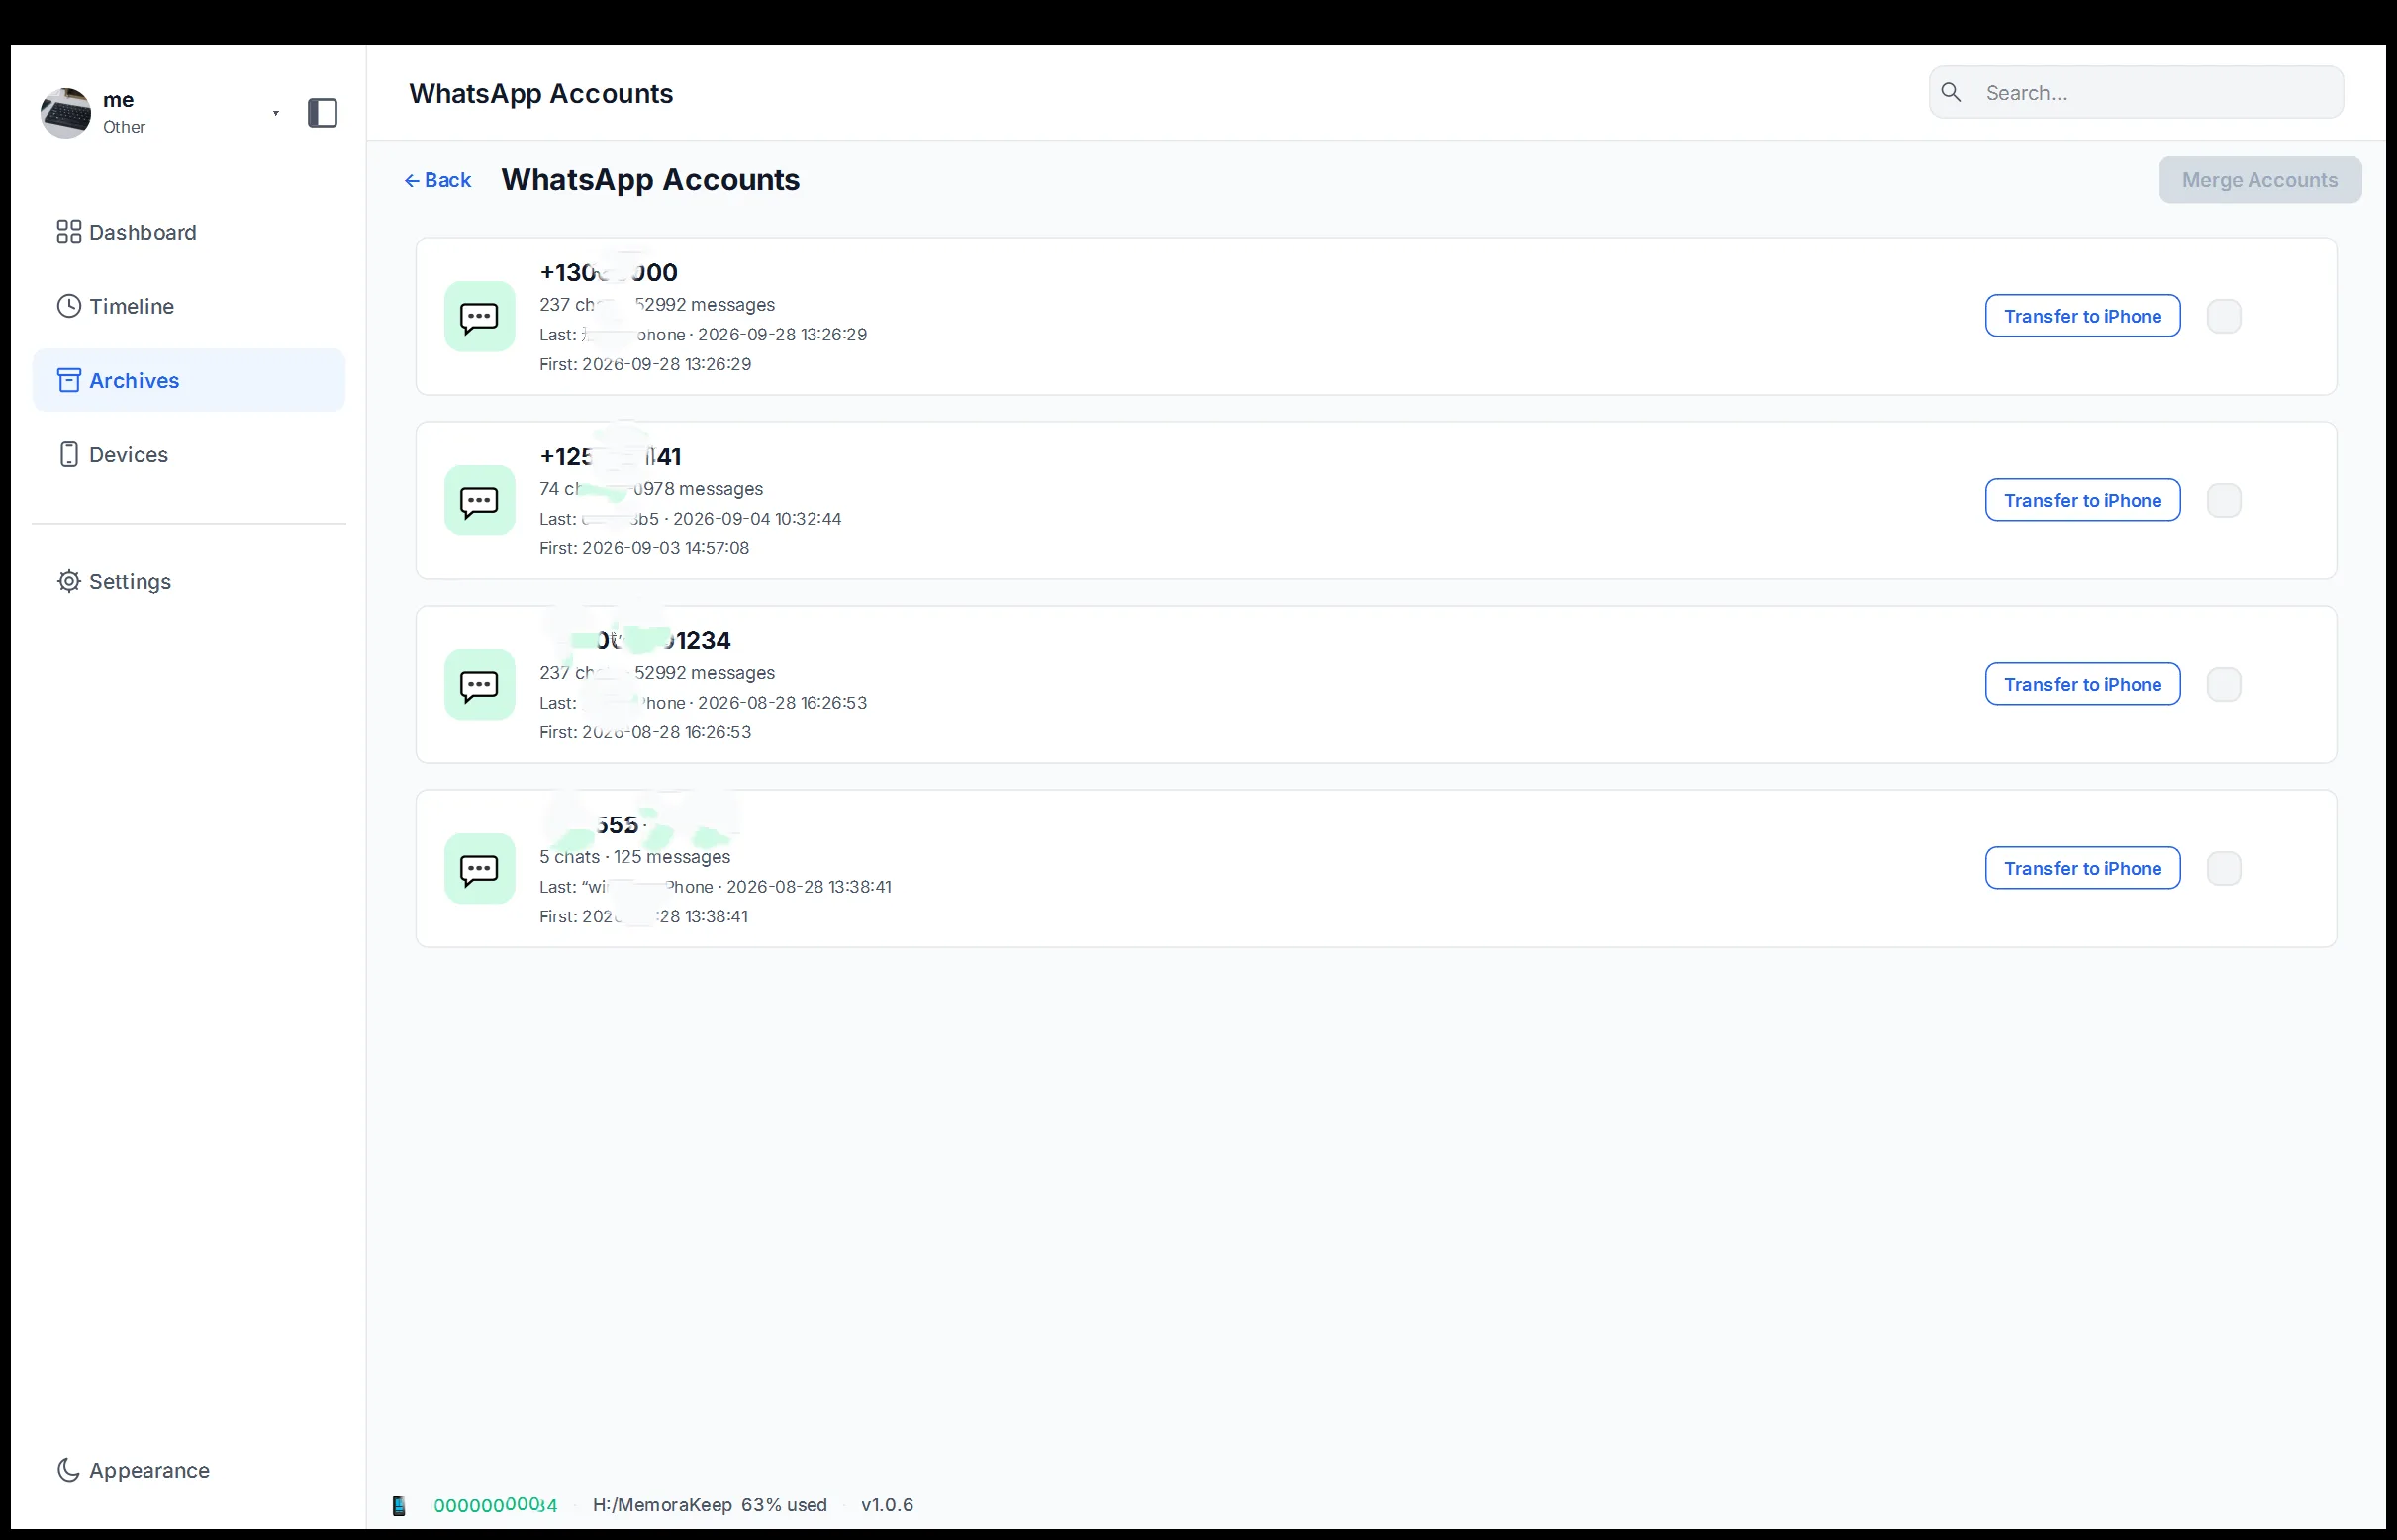
Task: Open the chat icon of the first account ending 000
Action: pos(479,317)
